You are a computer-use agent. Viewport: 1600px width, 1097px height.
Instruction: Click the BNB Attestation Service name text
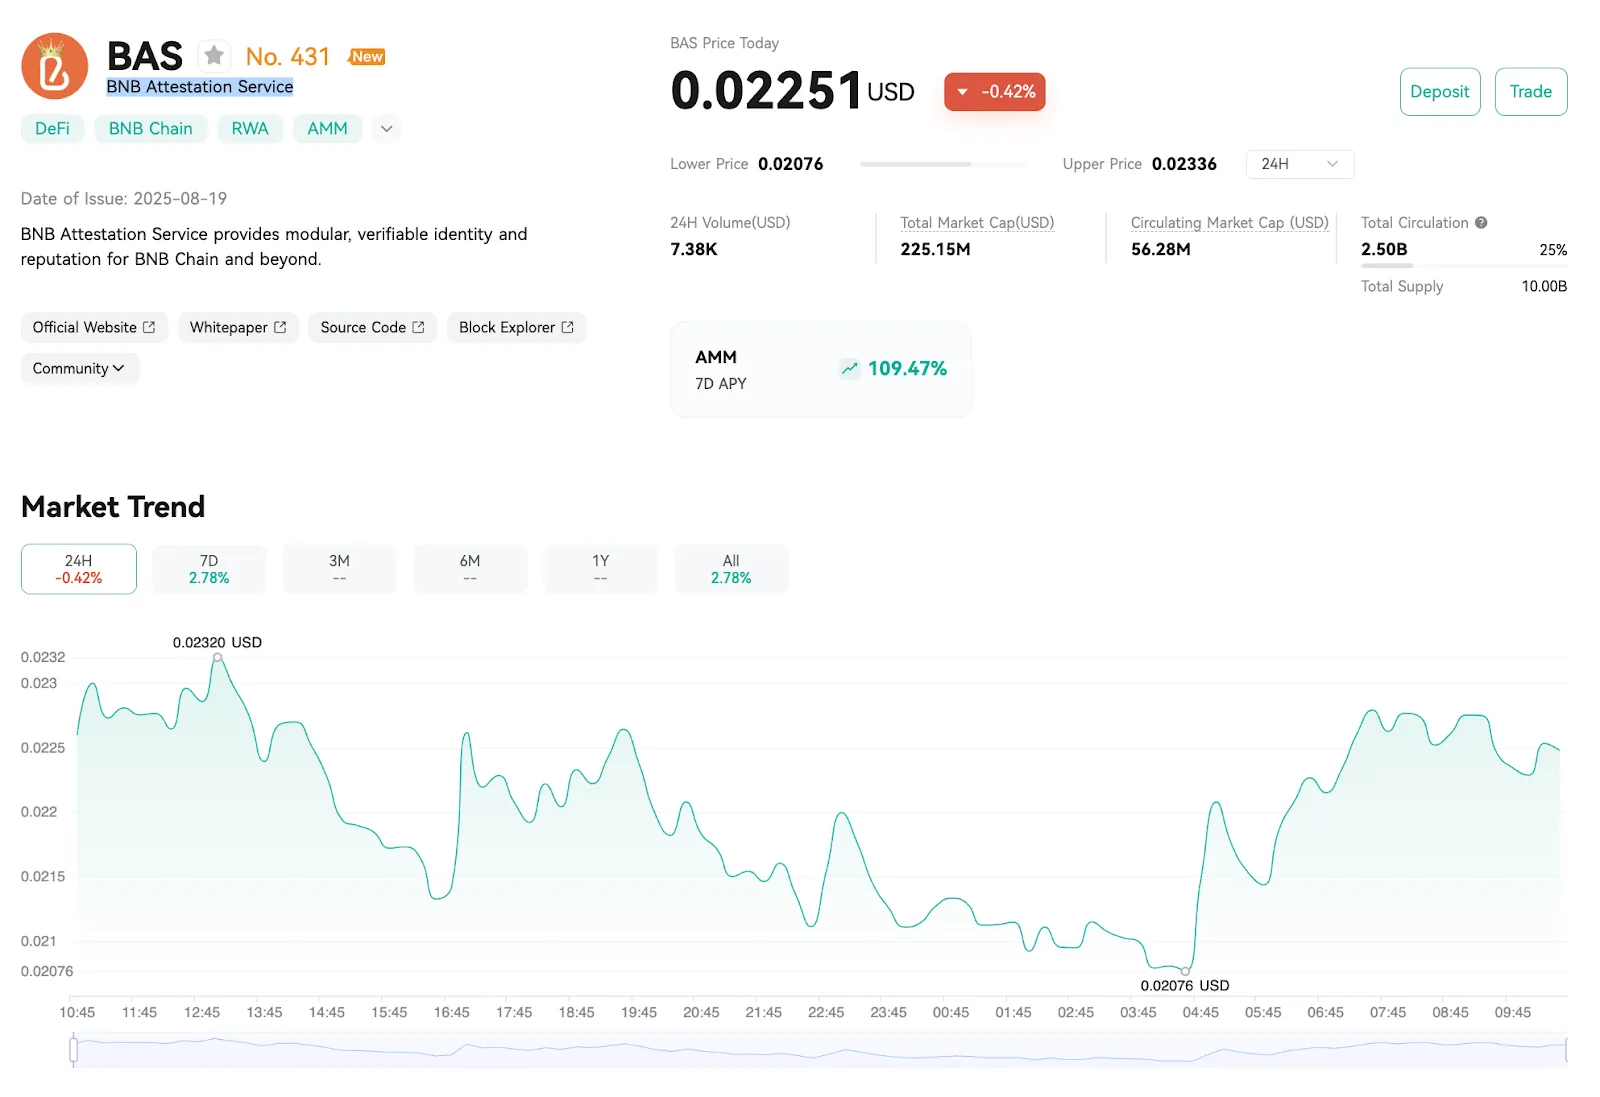click(x=200, y=87)
